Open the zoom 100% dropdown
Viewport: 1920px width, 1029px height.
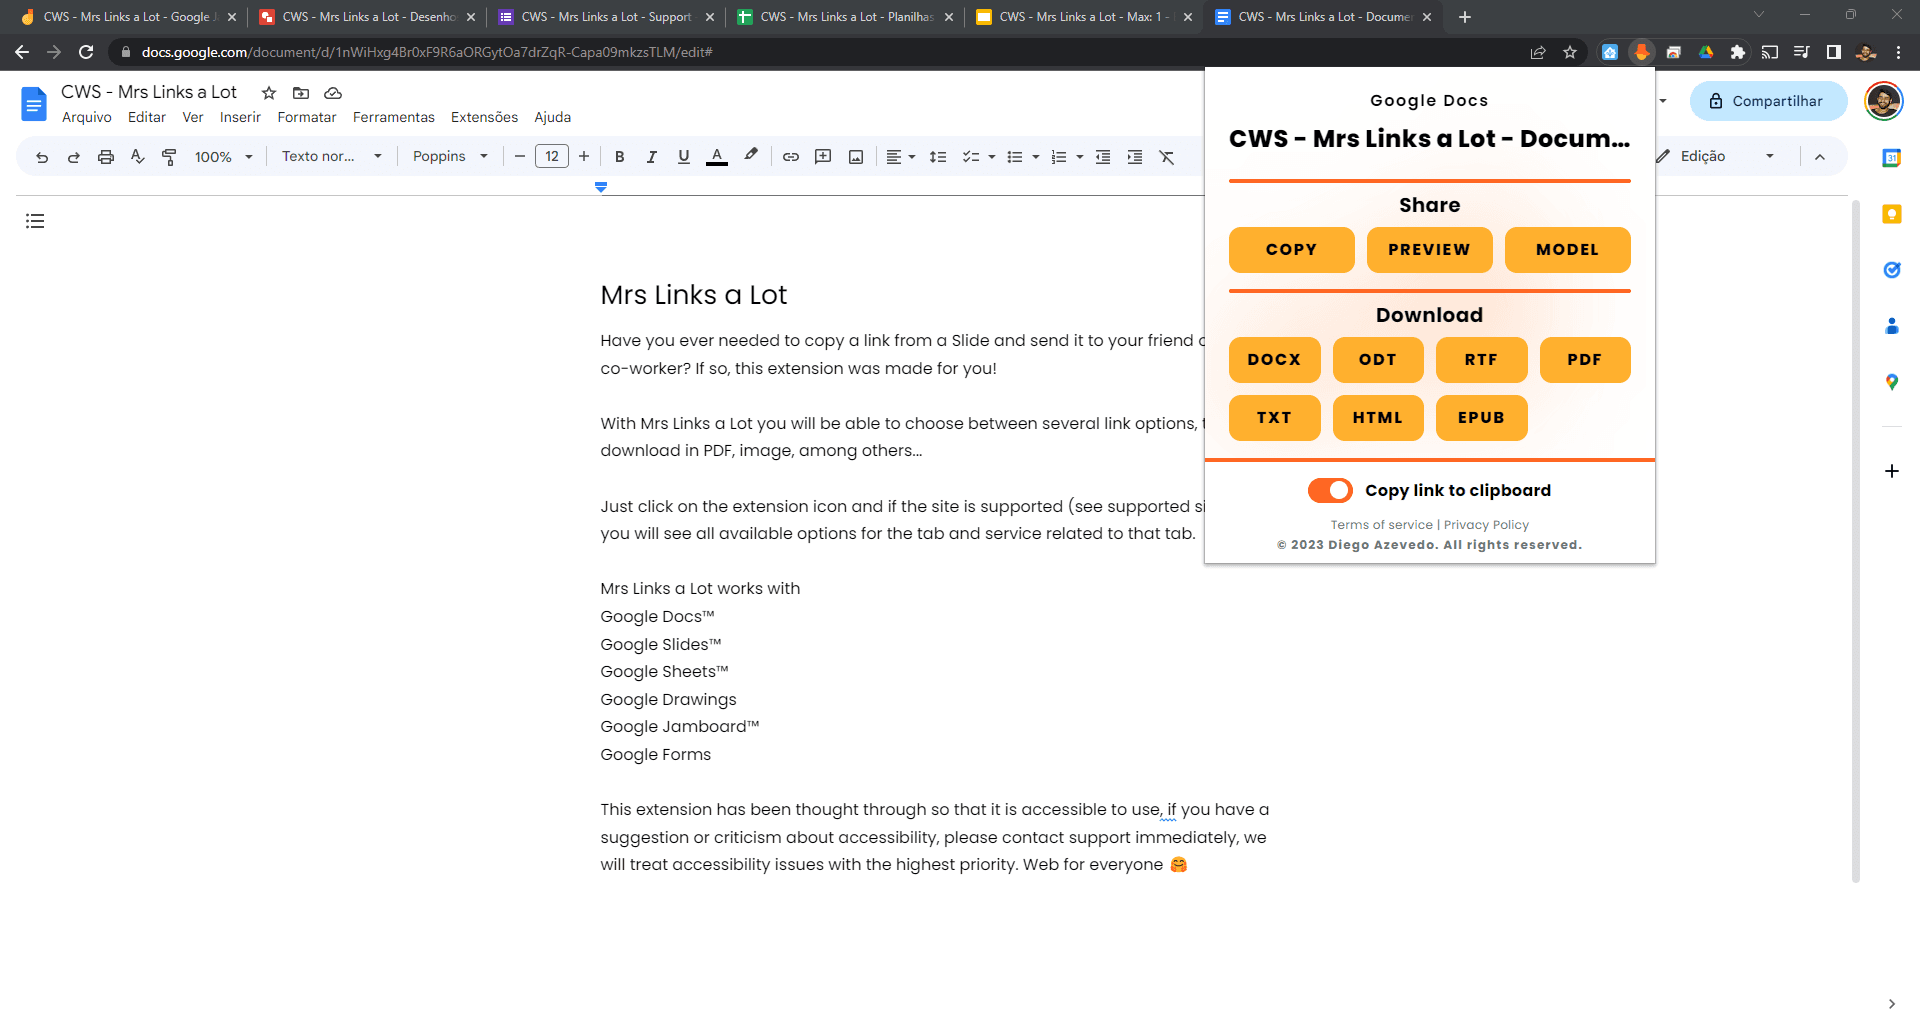coord(223,157)
